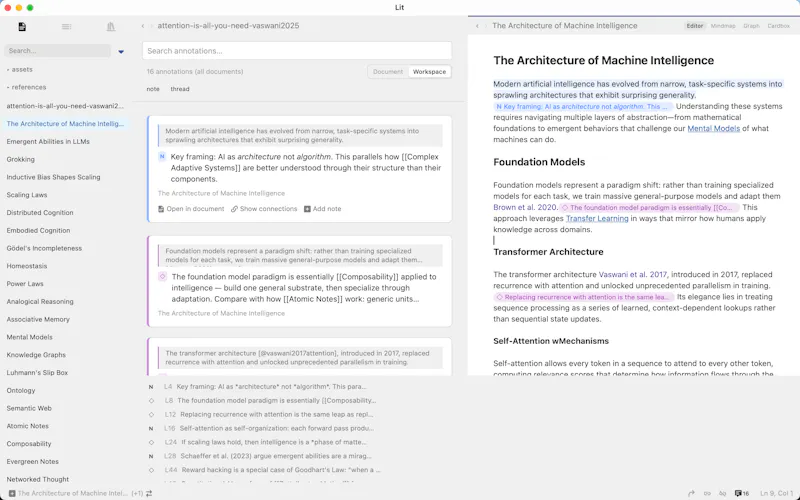The image size is (800, 500).
Task: Select L44 Reward hacking list row
Action: click(265, 470)
